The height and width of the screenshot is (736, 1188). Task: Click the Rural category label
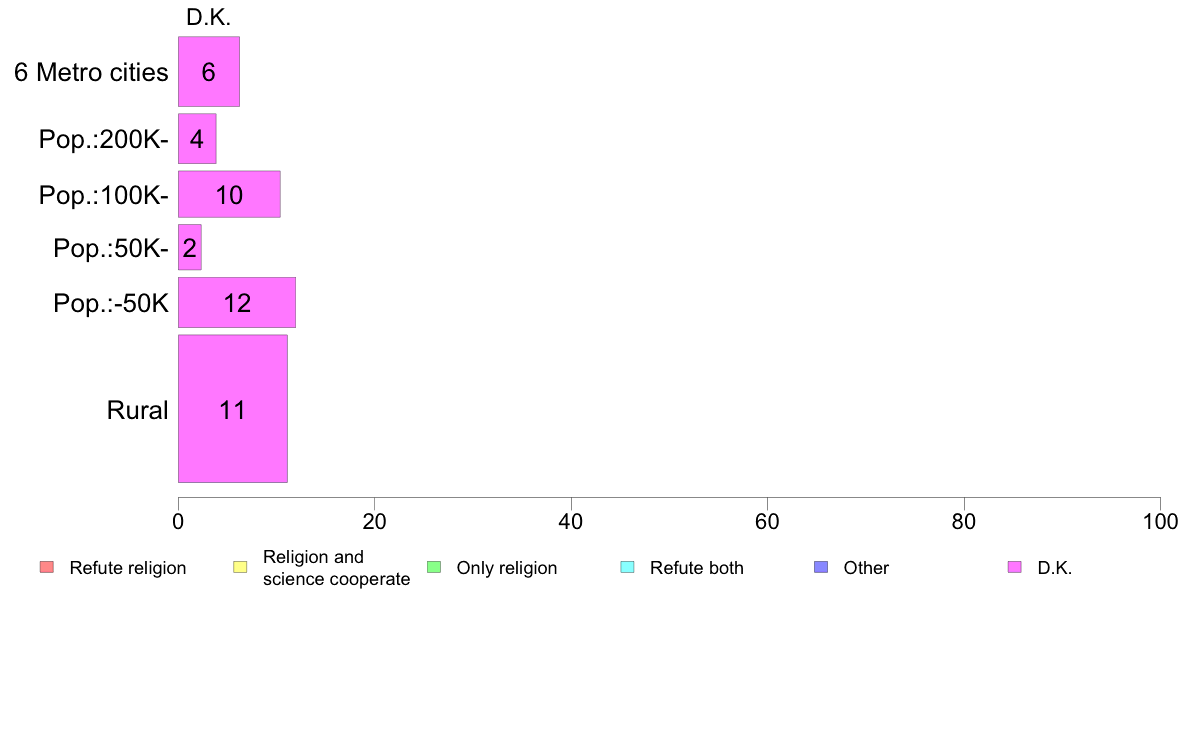pos(137,410)
